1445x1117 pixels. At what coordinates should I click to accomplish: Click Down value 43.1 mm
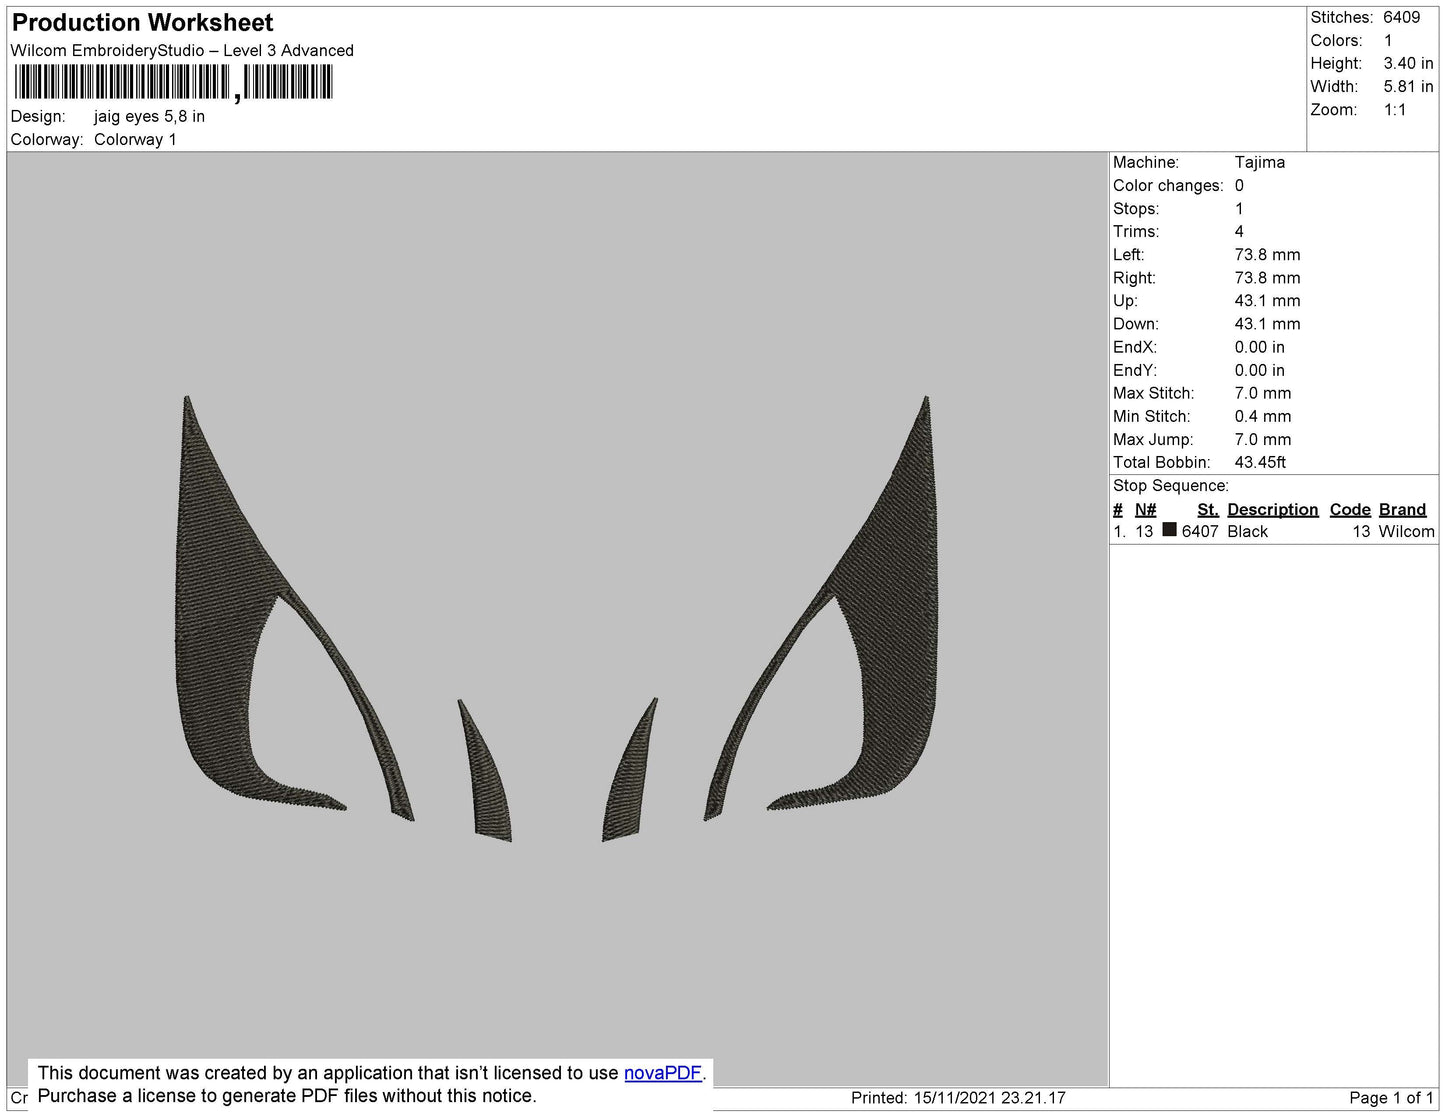pyautogui.click(x=1267, y=324)
